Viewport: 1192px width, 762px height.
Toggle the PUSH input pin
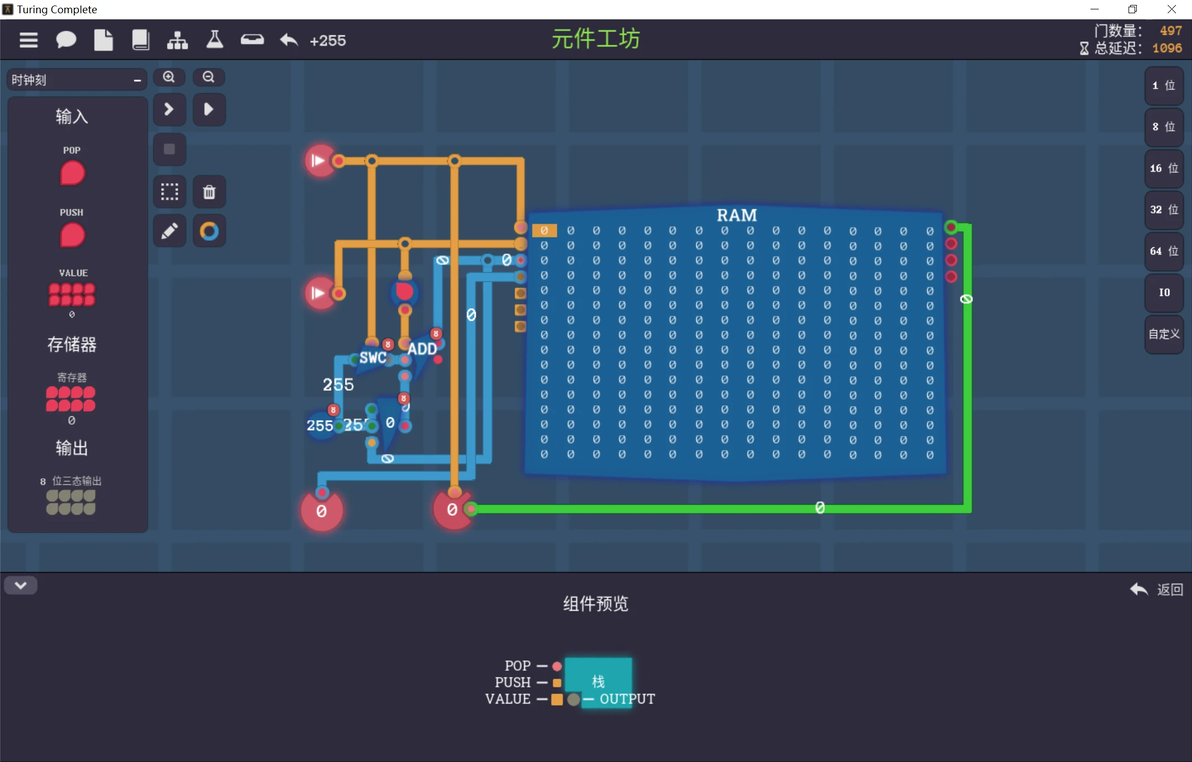click(72, 235)
